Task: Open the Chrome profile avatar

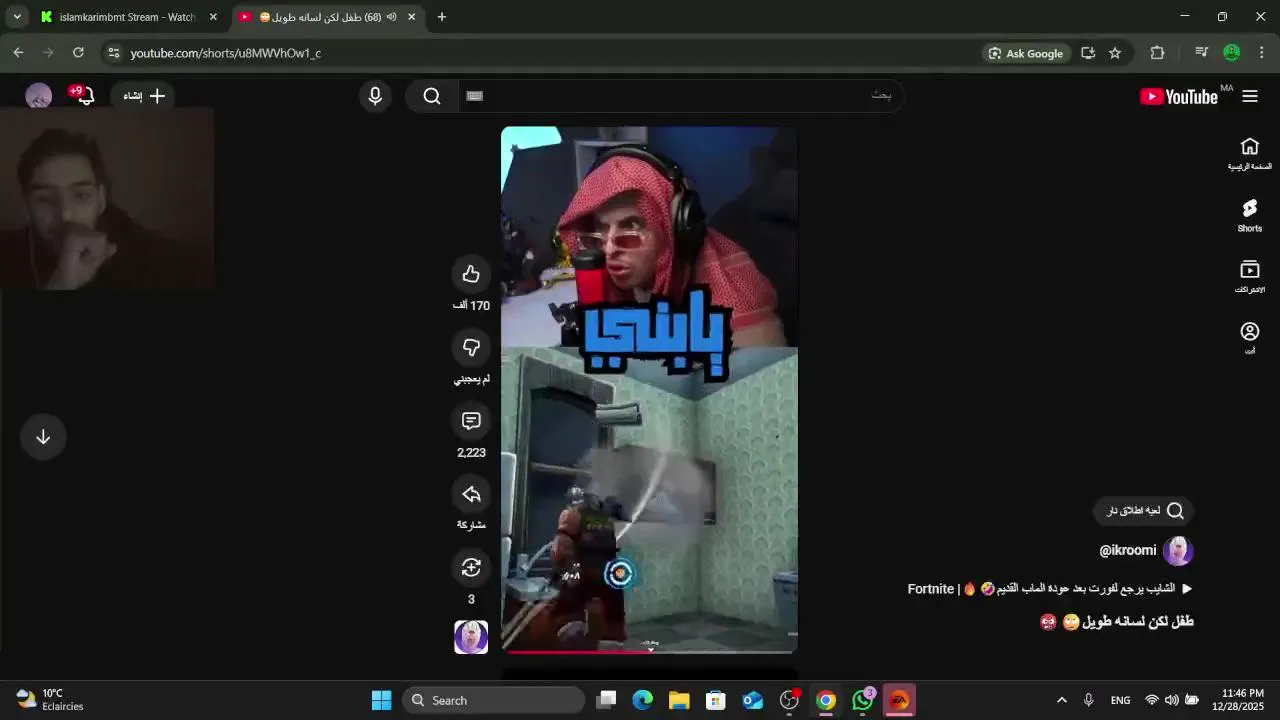Action: (x=1232, y=53)
